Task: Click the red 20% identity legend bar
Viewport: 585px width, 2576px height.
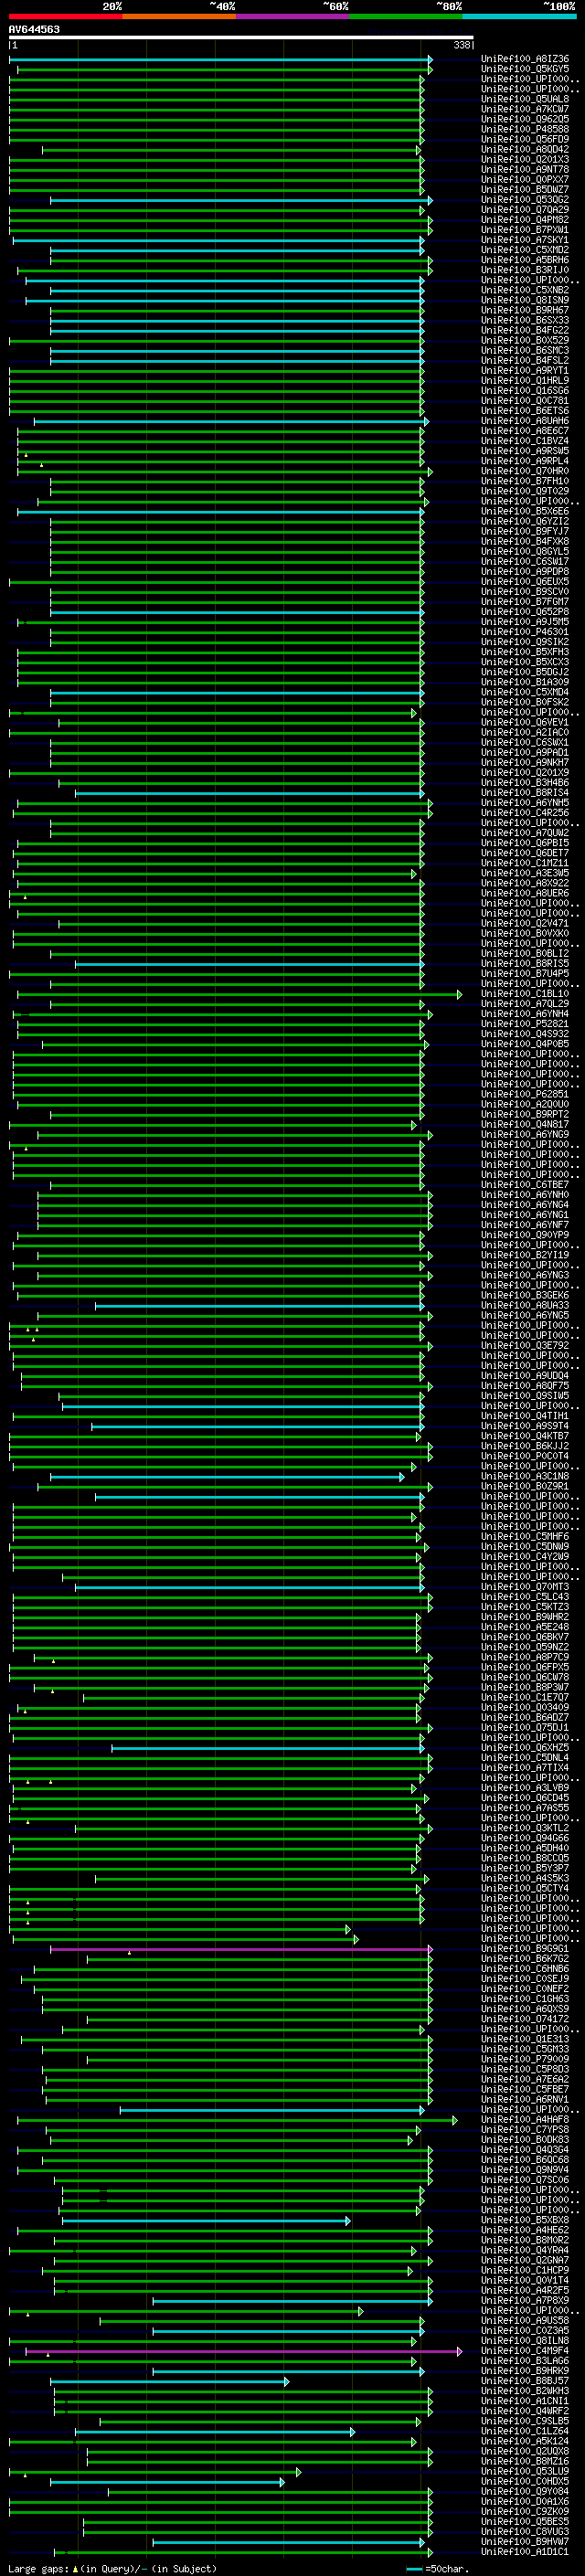Action: pos(65,16)
